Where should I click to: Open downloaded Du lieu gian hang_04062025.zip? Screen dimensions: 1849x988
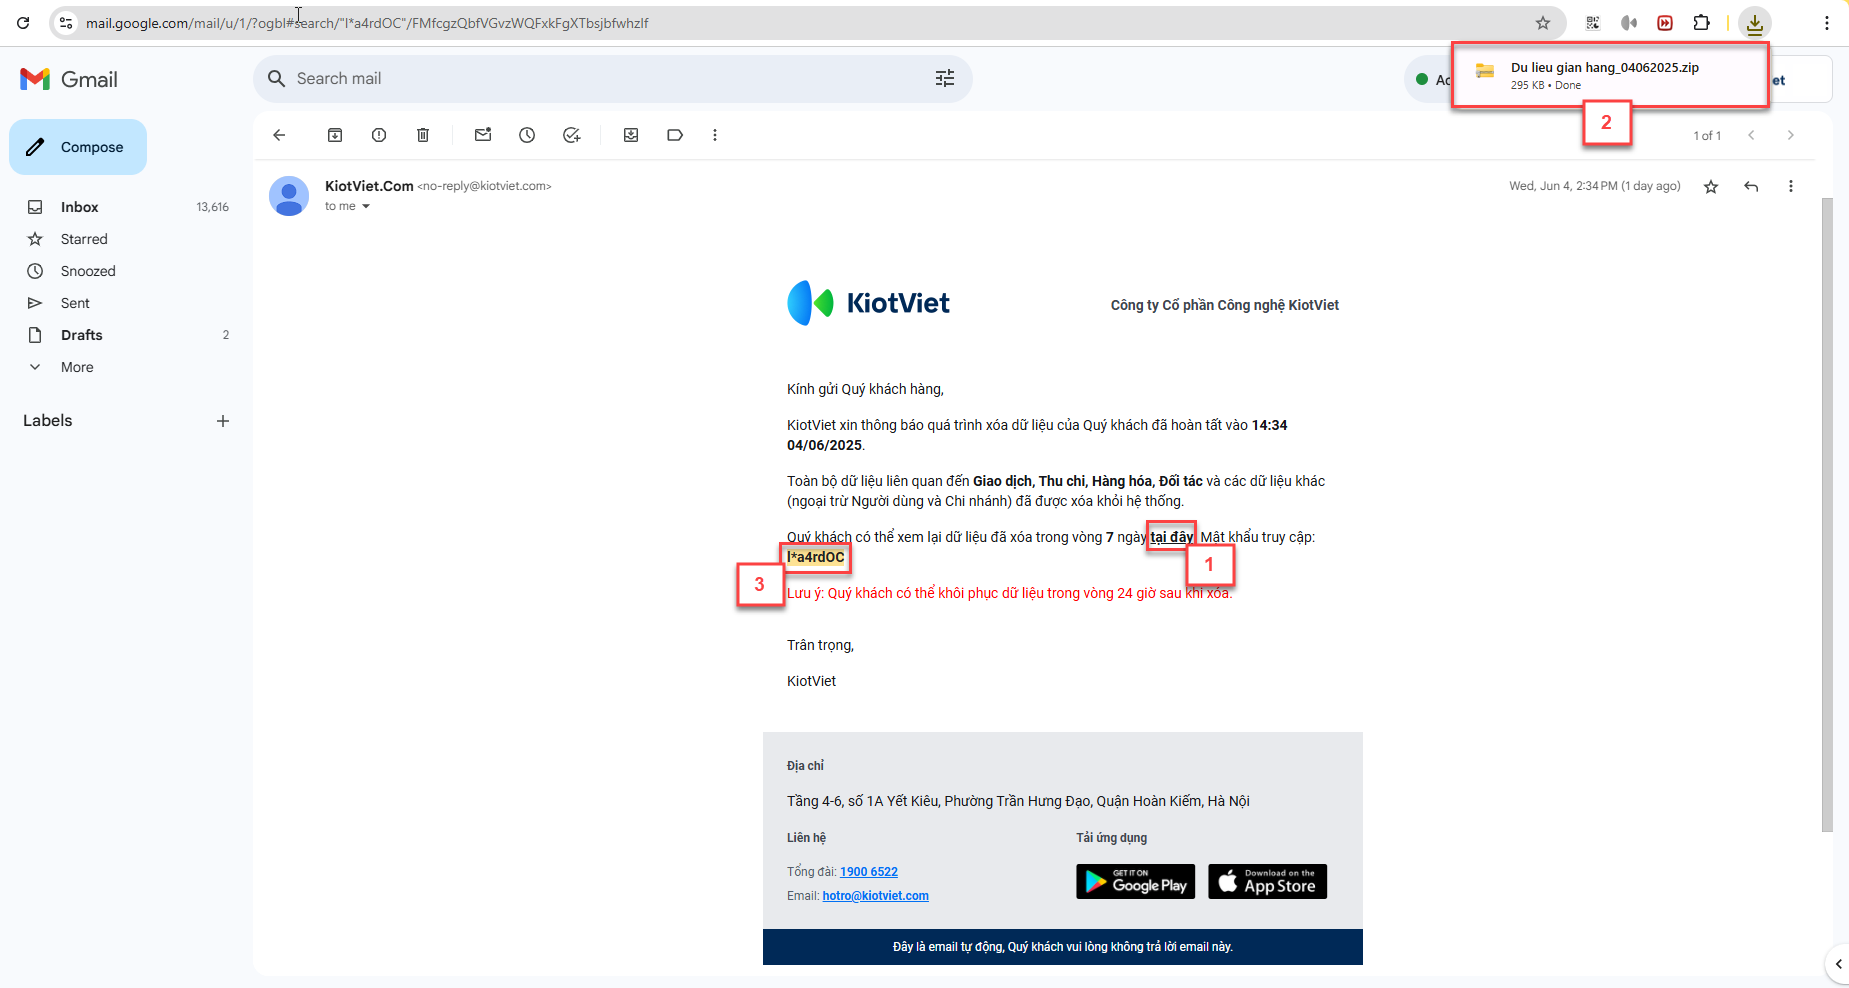tap(1610, 75)
